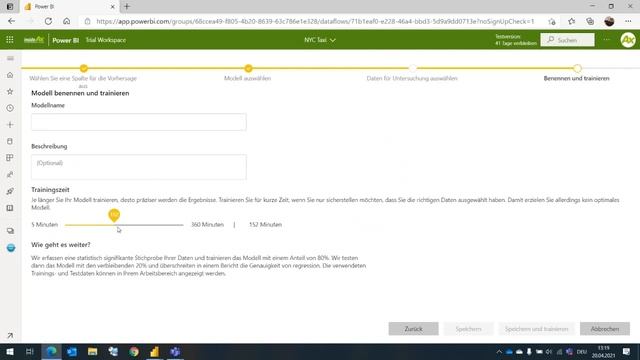
Task: Open Favorites star in the sidebar
Action: click(x=10, y=91)
